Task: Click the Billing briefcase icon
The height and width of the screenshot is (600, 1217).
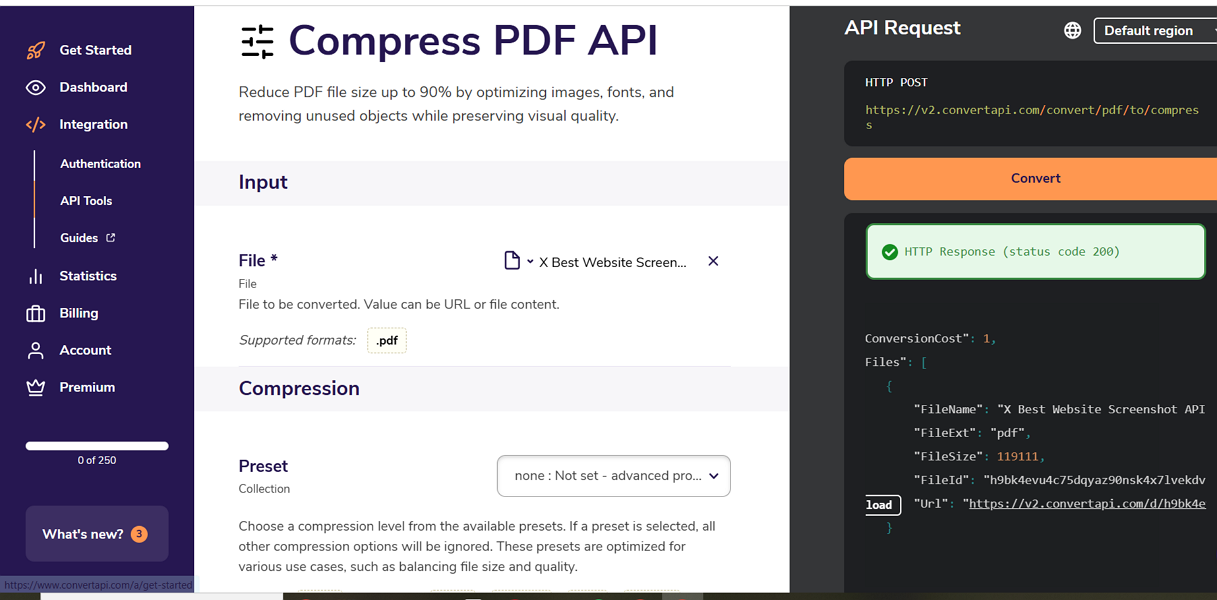Action: point(36,314)
